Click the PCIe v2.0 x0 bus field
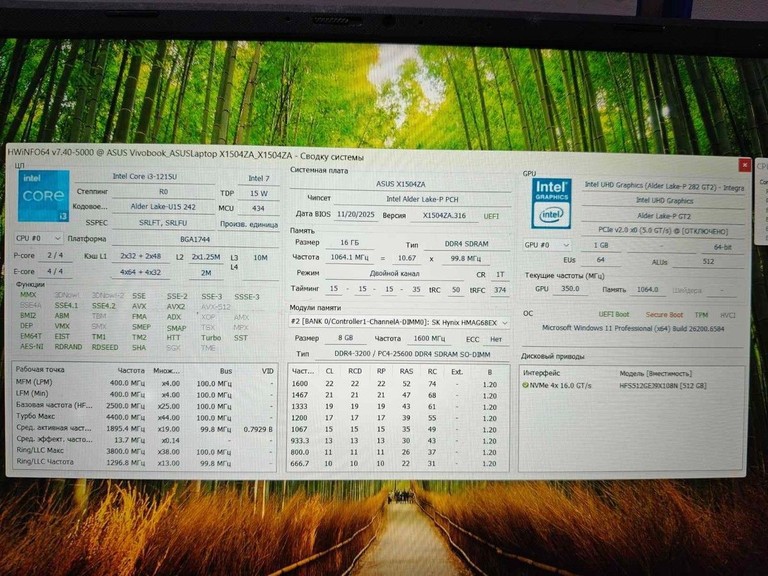Viewport: 768px width, 576px height. click(x=664, y=231)
